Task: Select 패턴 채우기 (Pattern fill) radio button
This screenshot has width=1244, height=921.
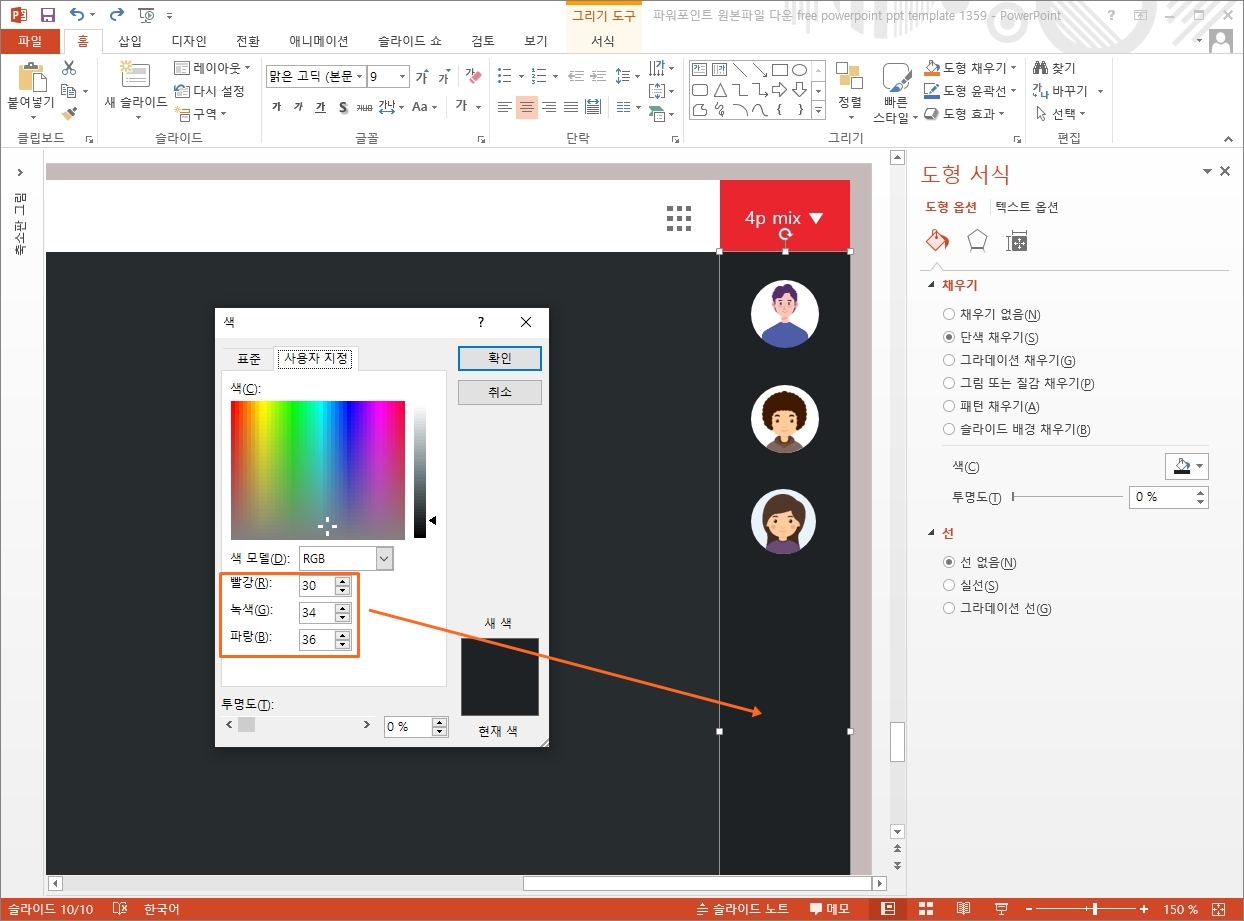Action: click(x=949, y=406)
